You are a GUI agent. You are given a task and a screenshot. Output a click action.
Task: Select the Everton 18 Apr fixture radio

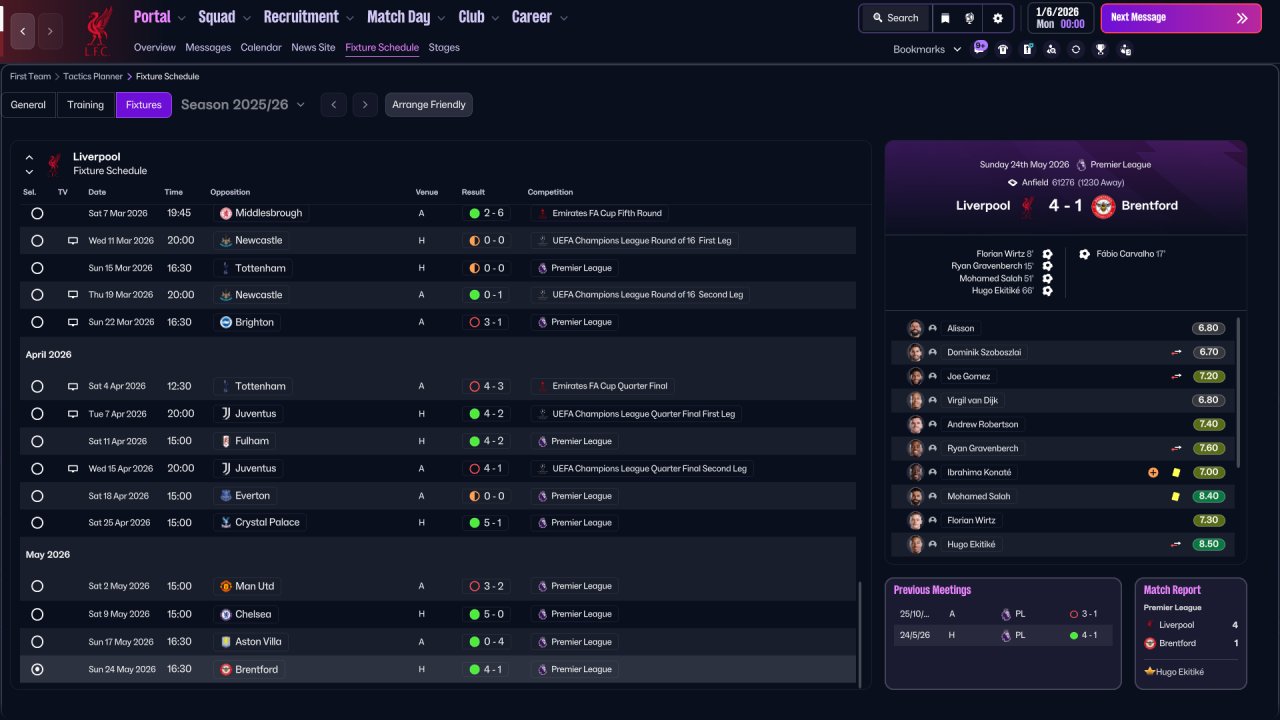pos(37,496)
